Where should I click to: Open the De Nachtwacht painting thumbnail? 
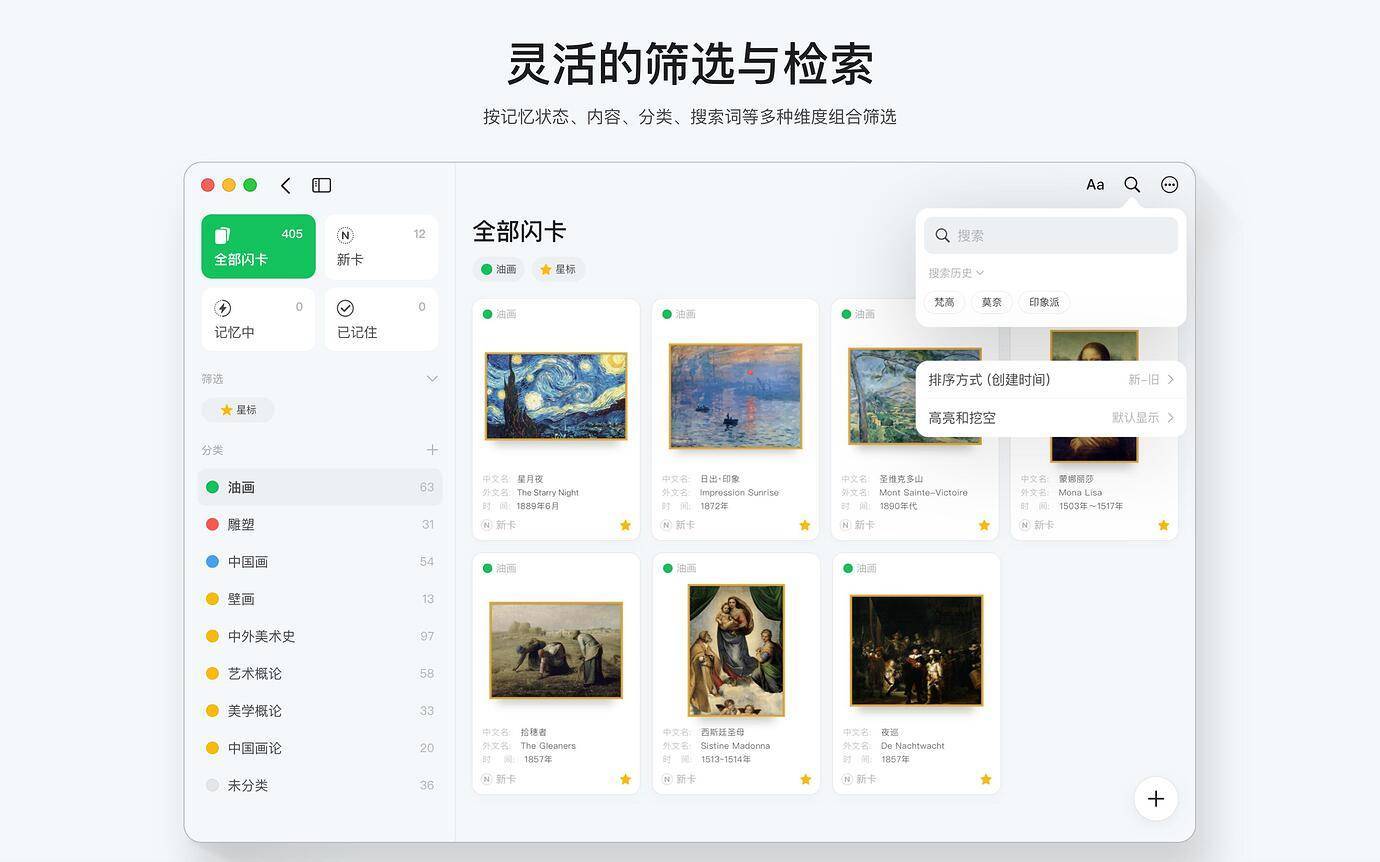click(x=916, y=650)
